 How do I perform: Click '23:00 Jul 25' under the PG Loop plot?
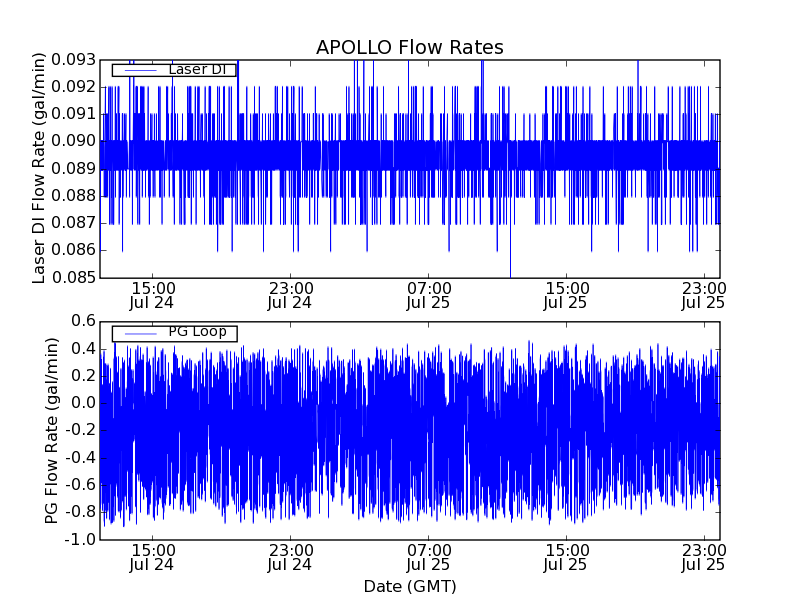point(704,557)
